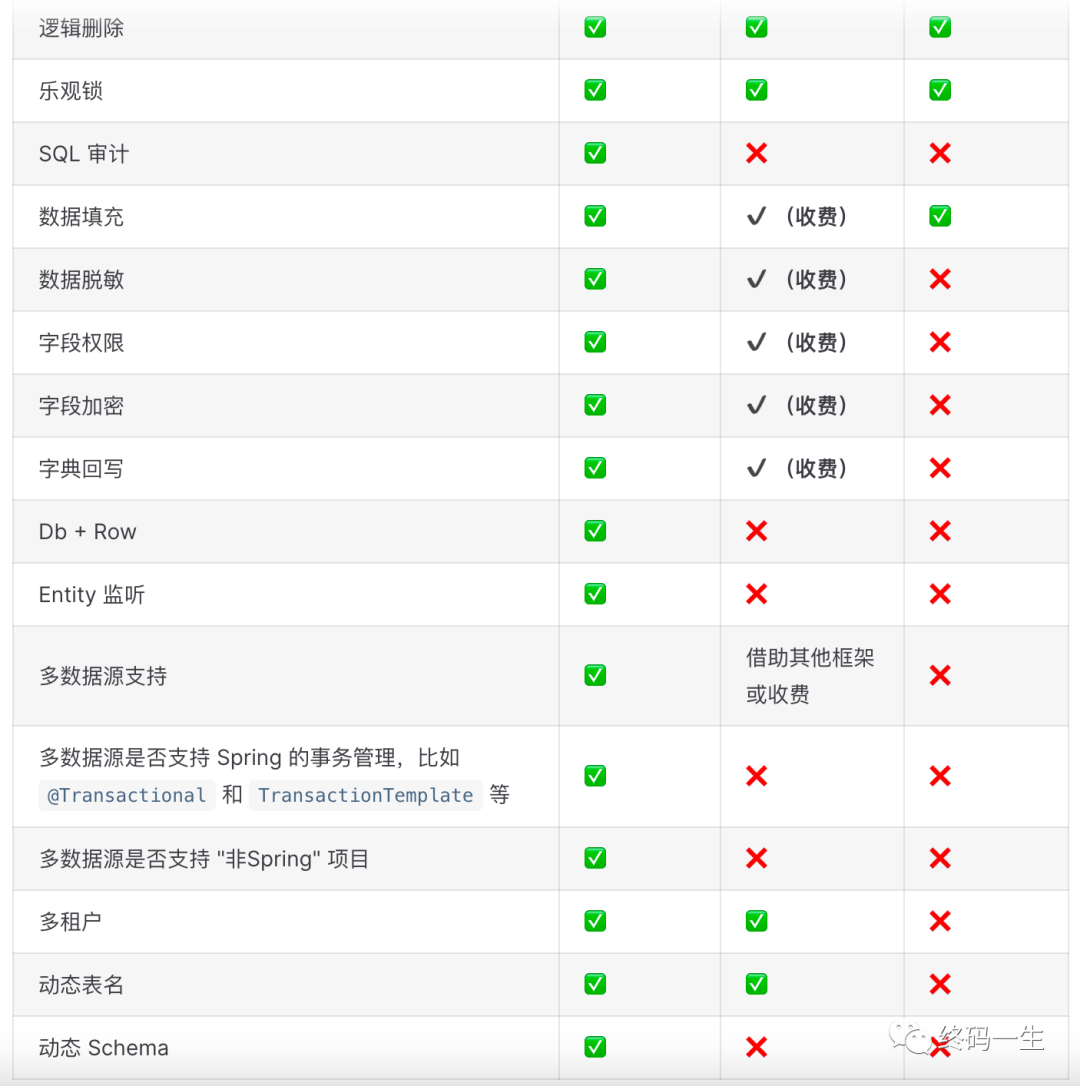This screenshot has height=1086, width=1080.
Task: Click the middle green check in the 动态表名 row
Action: coord(756,983)
